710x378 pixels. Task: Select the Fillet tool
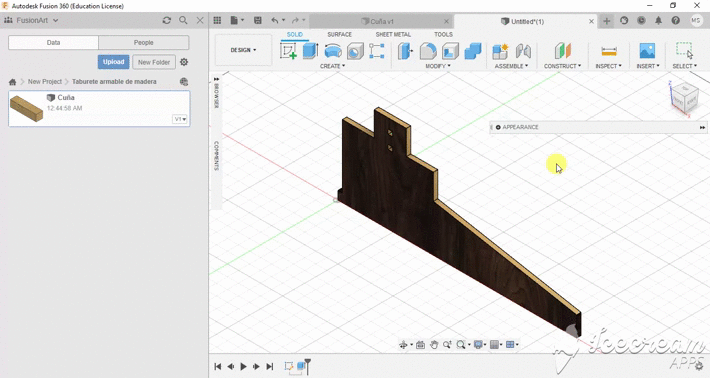428,51
